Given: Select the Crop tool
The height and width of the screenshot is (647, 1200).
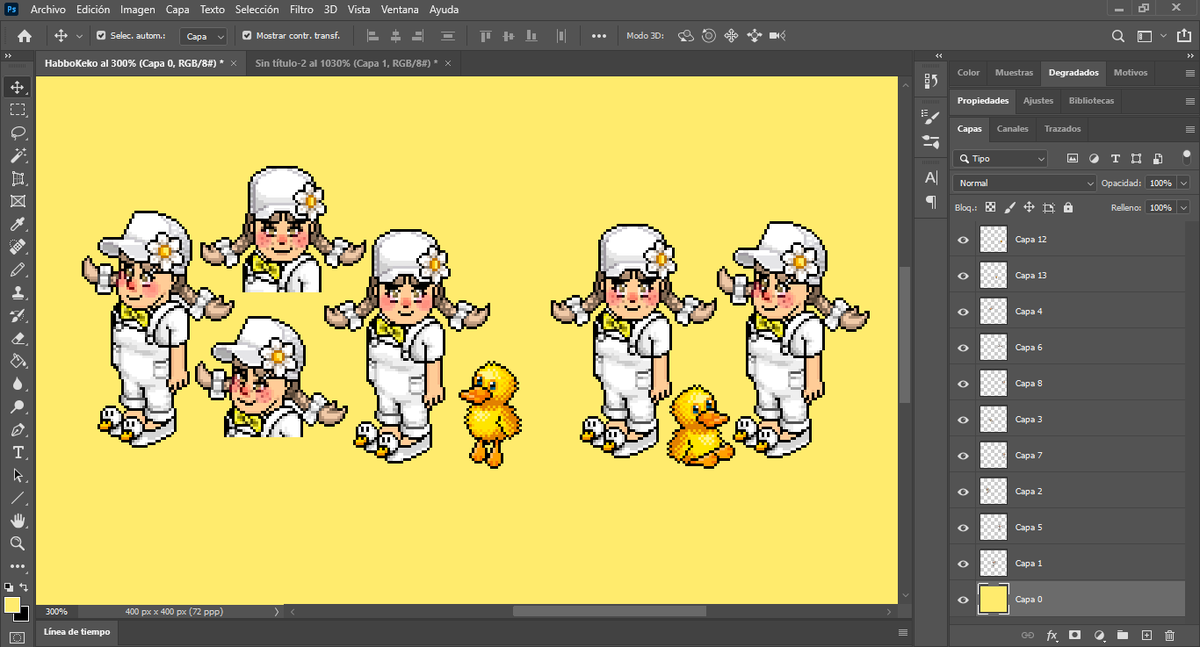Looking at the screenshot, I should pyautogui.click(x=18, y=179).
